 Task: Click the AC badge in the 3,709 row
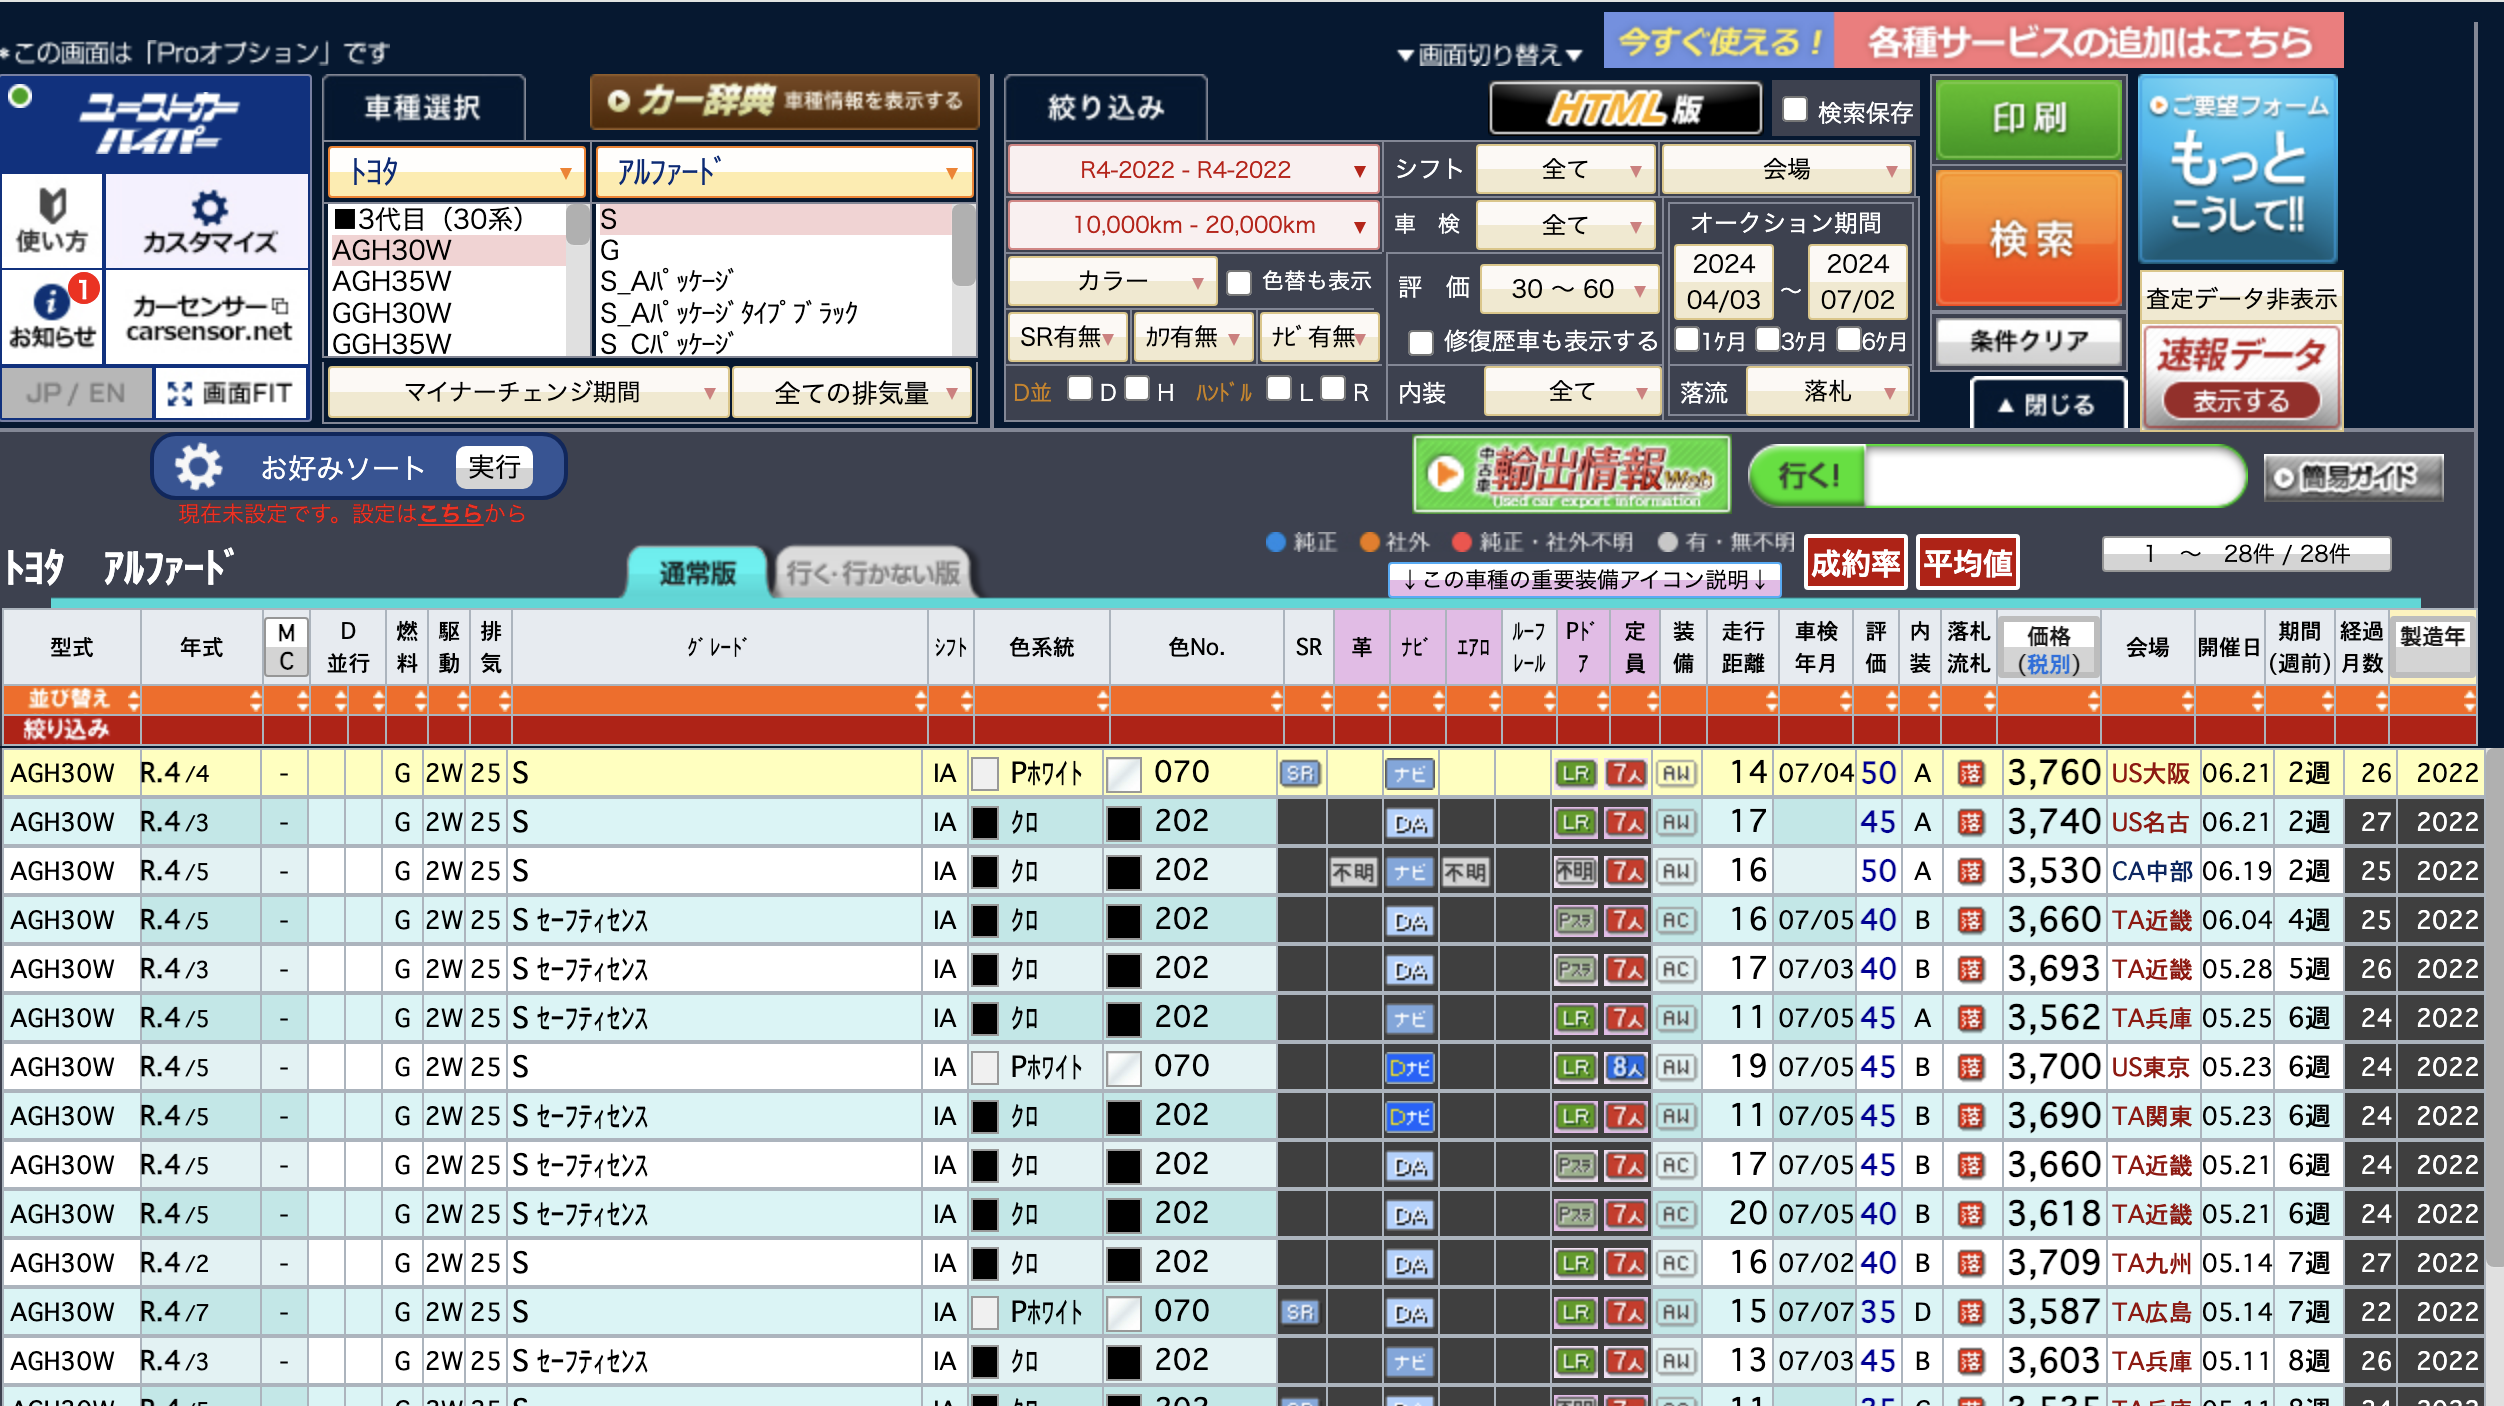pos(1676,1263)
